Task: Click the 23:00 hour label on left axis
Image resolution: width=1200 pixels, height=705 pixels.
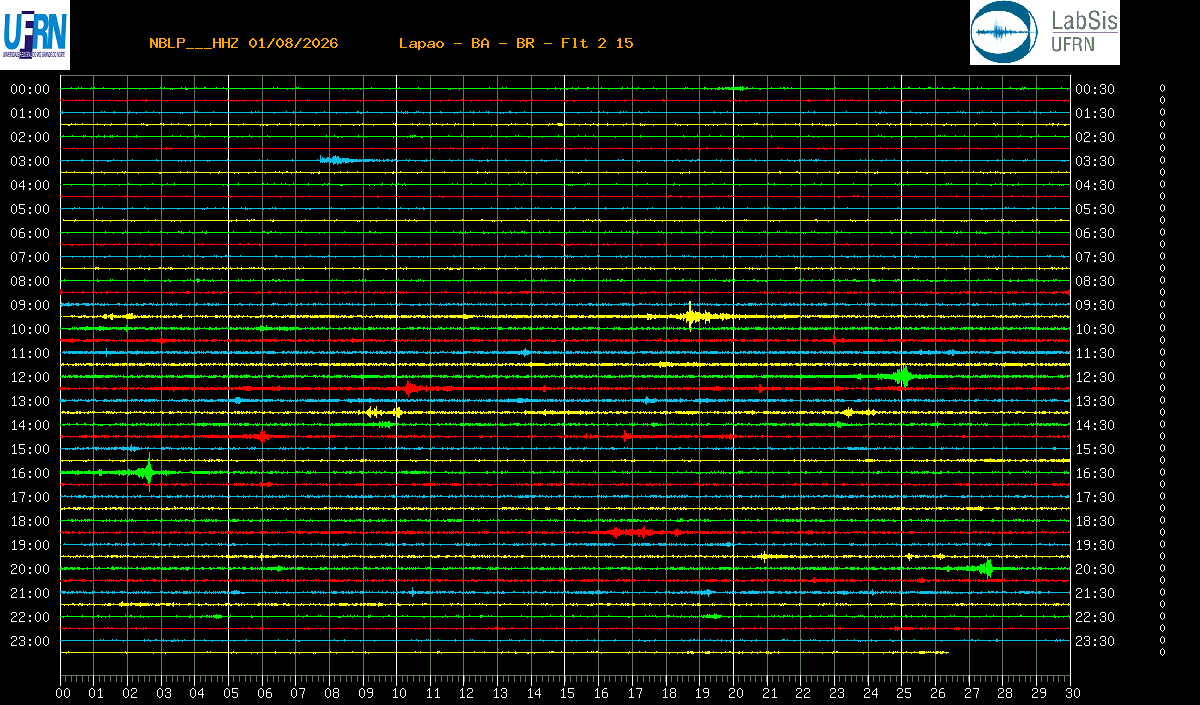Action: (x=30, y=641)
